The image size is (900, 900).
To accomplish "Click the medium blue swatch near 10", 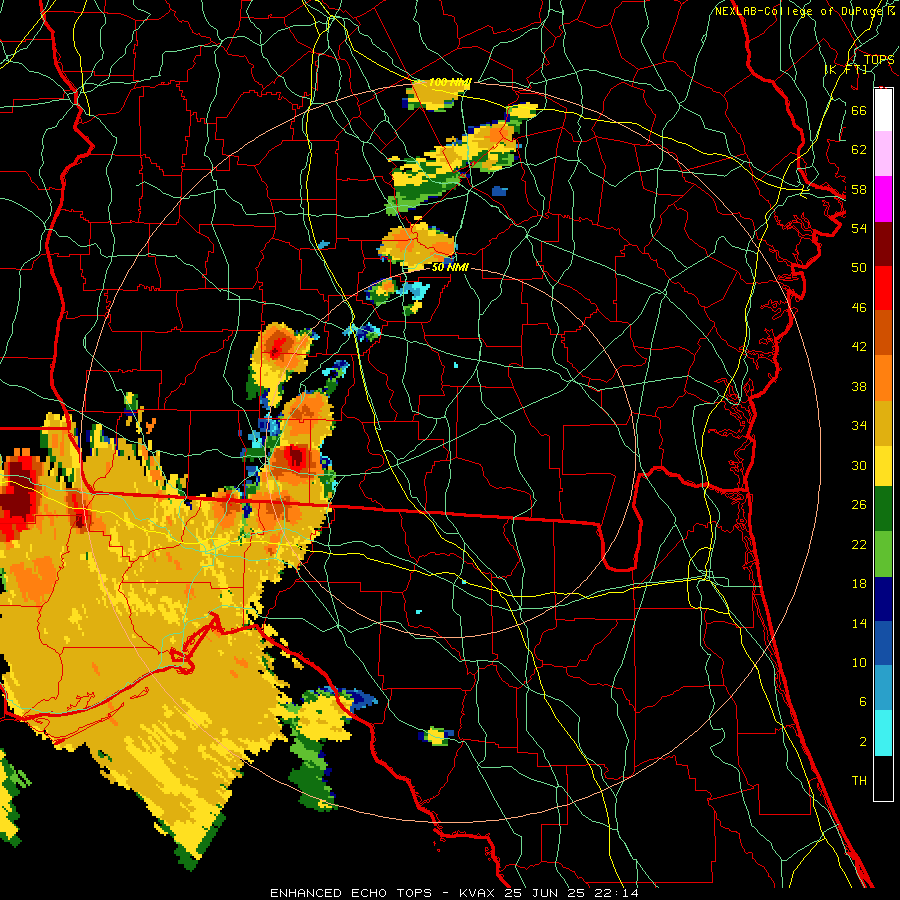I will (883, 643).
